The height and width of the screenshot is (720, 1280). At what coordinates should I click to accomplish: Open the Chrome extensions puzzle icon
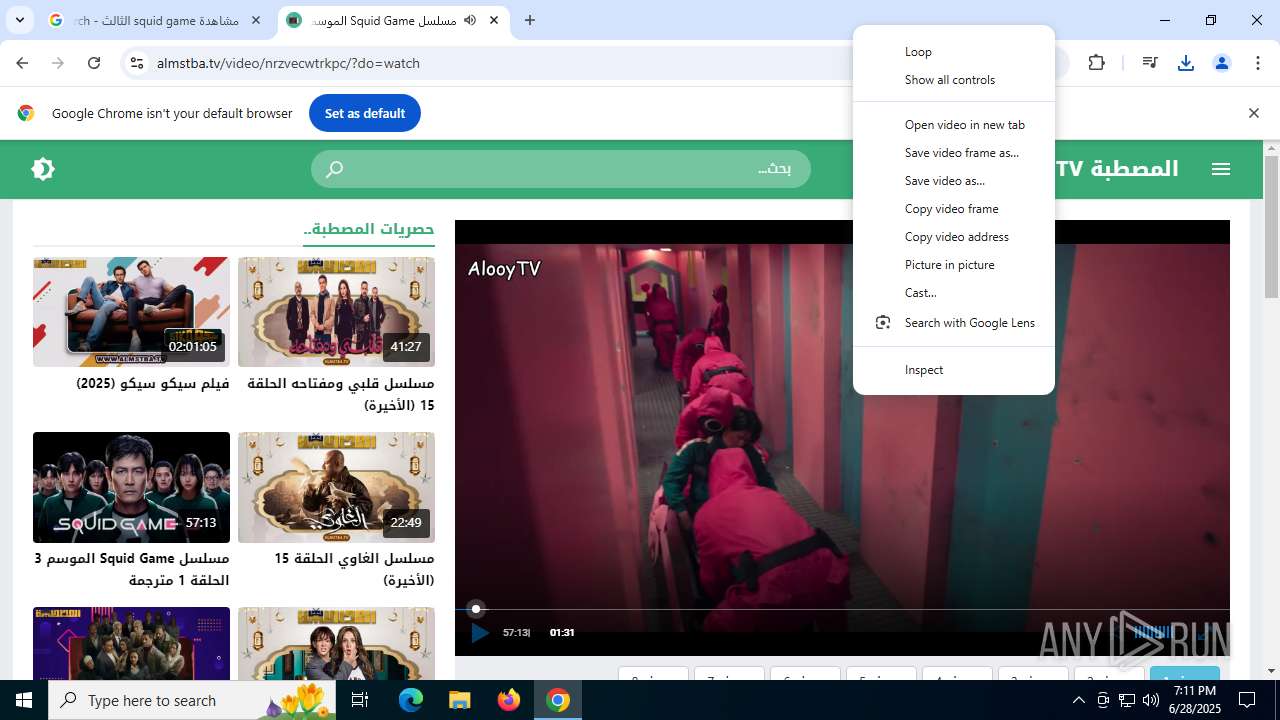[1097, 63]
